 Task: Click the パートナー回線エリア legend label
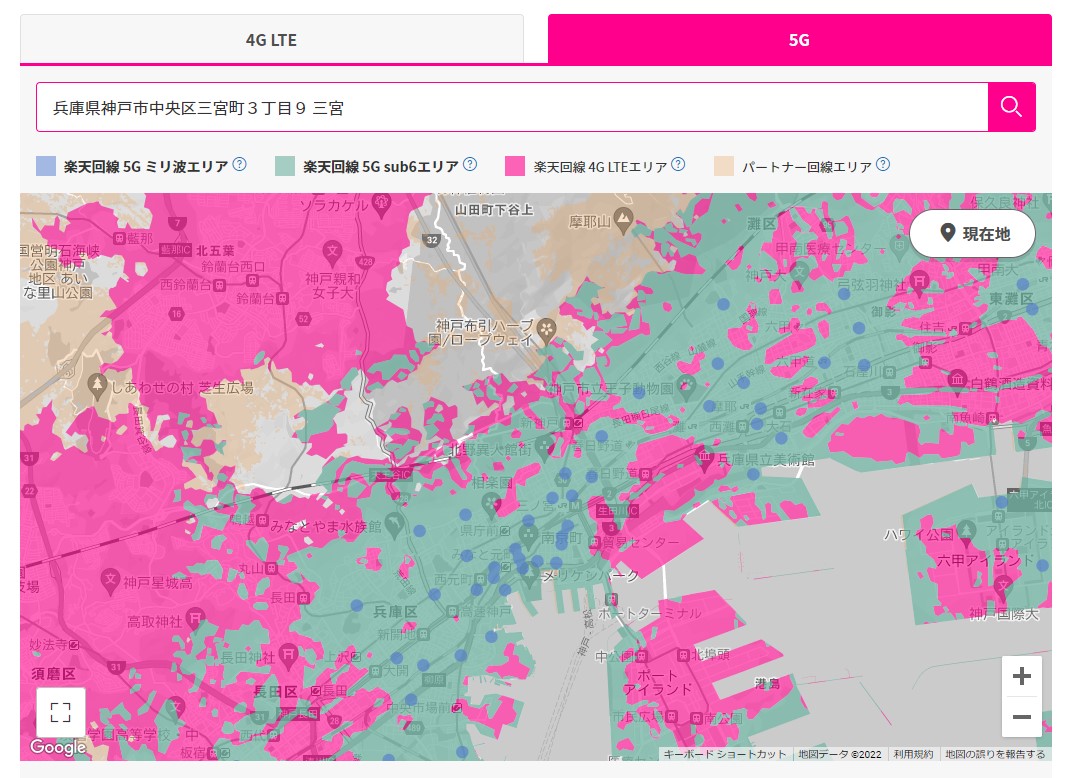[806, 166]
